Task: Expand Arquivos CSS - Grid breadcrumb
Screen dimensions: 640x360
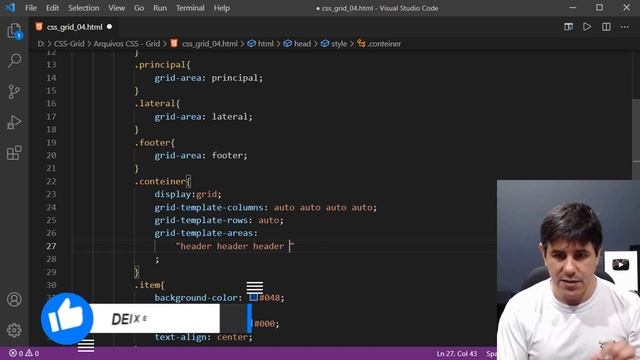Action: [127, 44]
